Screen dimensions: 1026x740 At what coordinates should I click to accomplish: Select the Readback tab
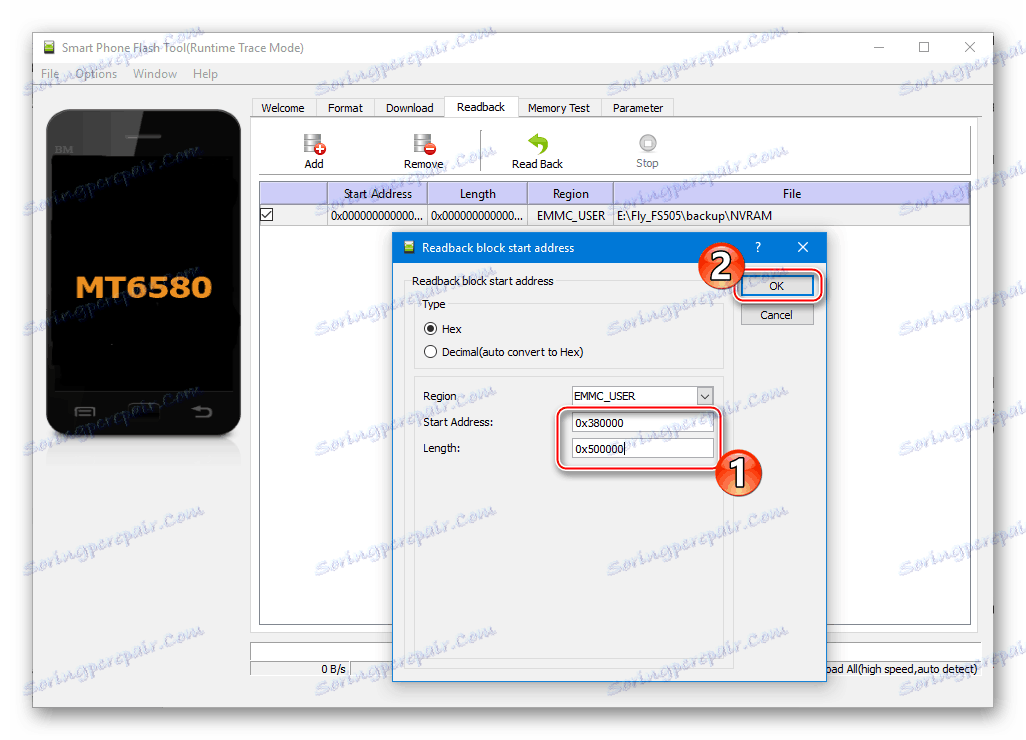tap(481, 107)
